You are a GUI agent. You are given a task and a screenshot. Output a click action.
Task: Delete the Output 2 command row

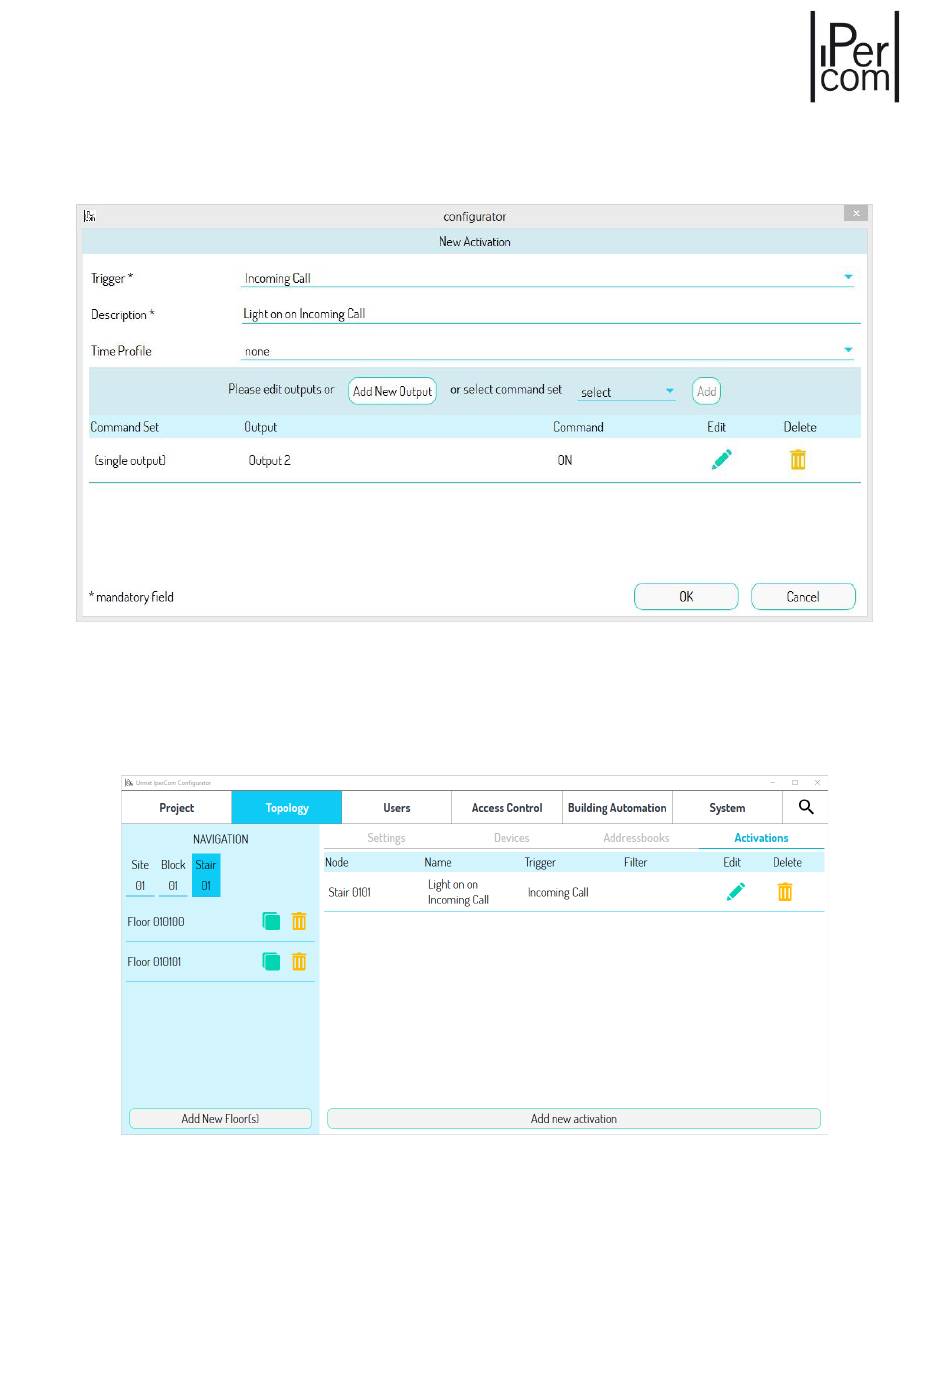(798, 459)
